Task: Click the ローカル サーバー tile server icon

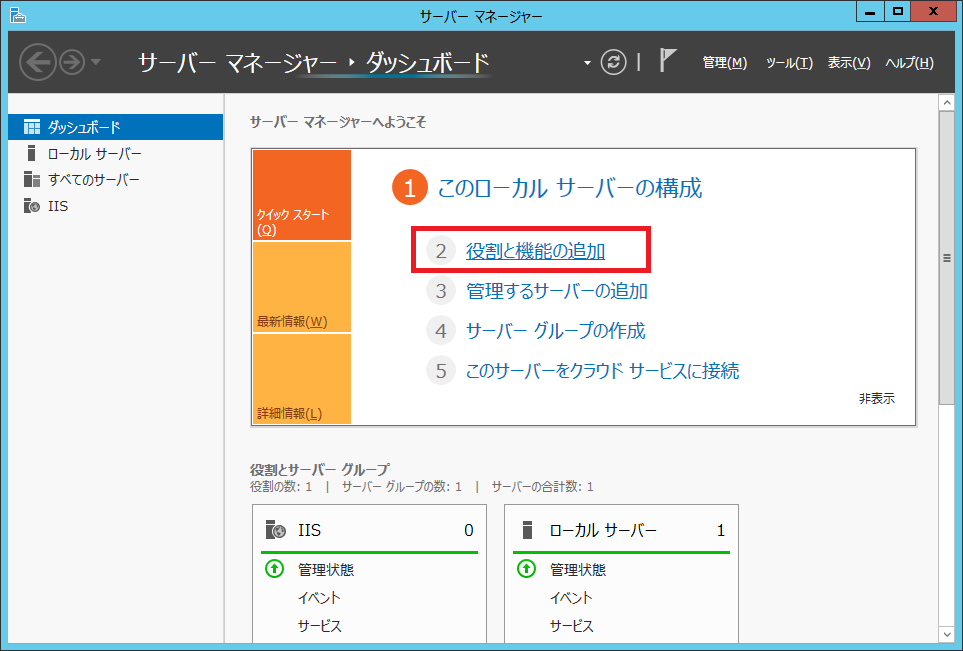Action: pyautogui.click(x=527, y=530)
